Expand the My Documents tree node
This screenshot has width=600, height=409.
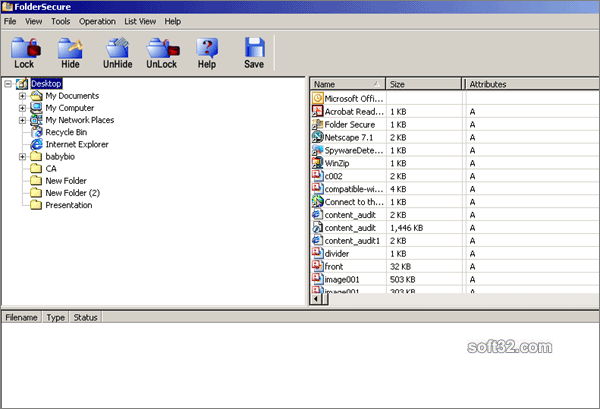[22, 96]
